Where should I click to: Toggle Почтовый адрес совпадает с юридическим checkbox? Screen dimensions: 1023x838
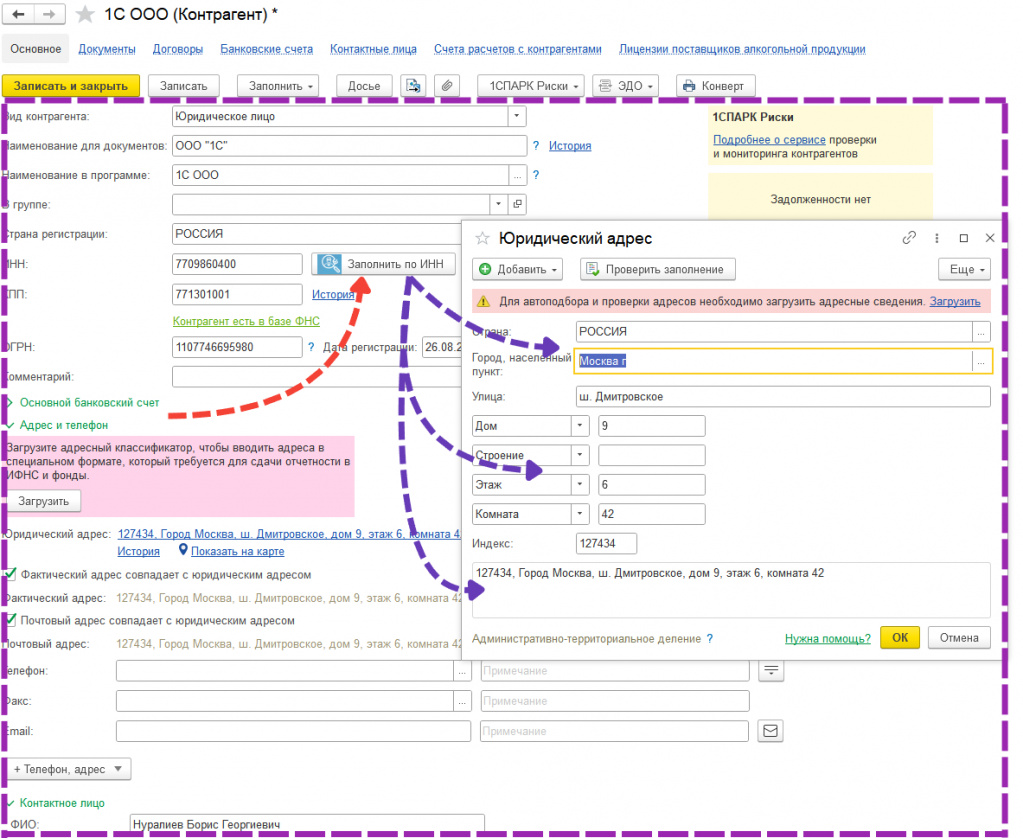tap(10, 620)
